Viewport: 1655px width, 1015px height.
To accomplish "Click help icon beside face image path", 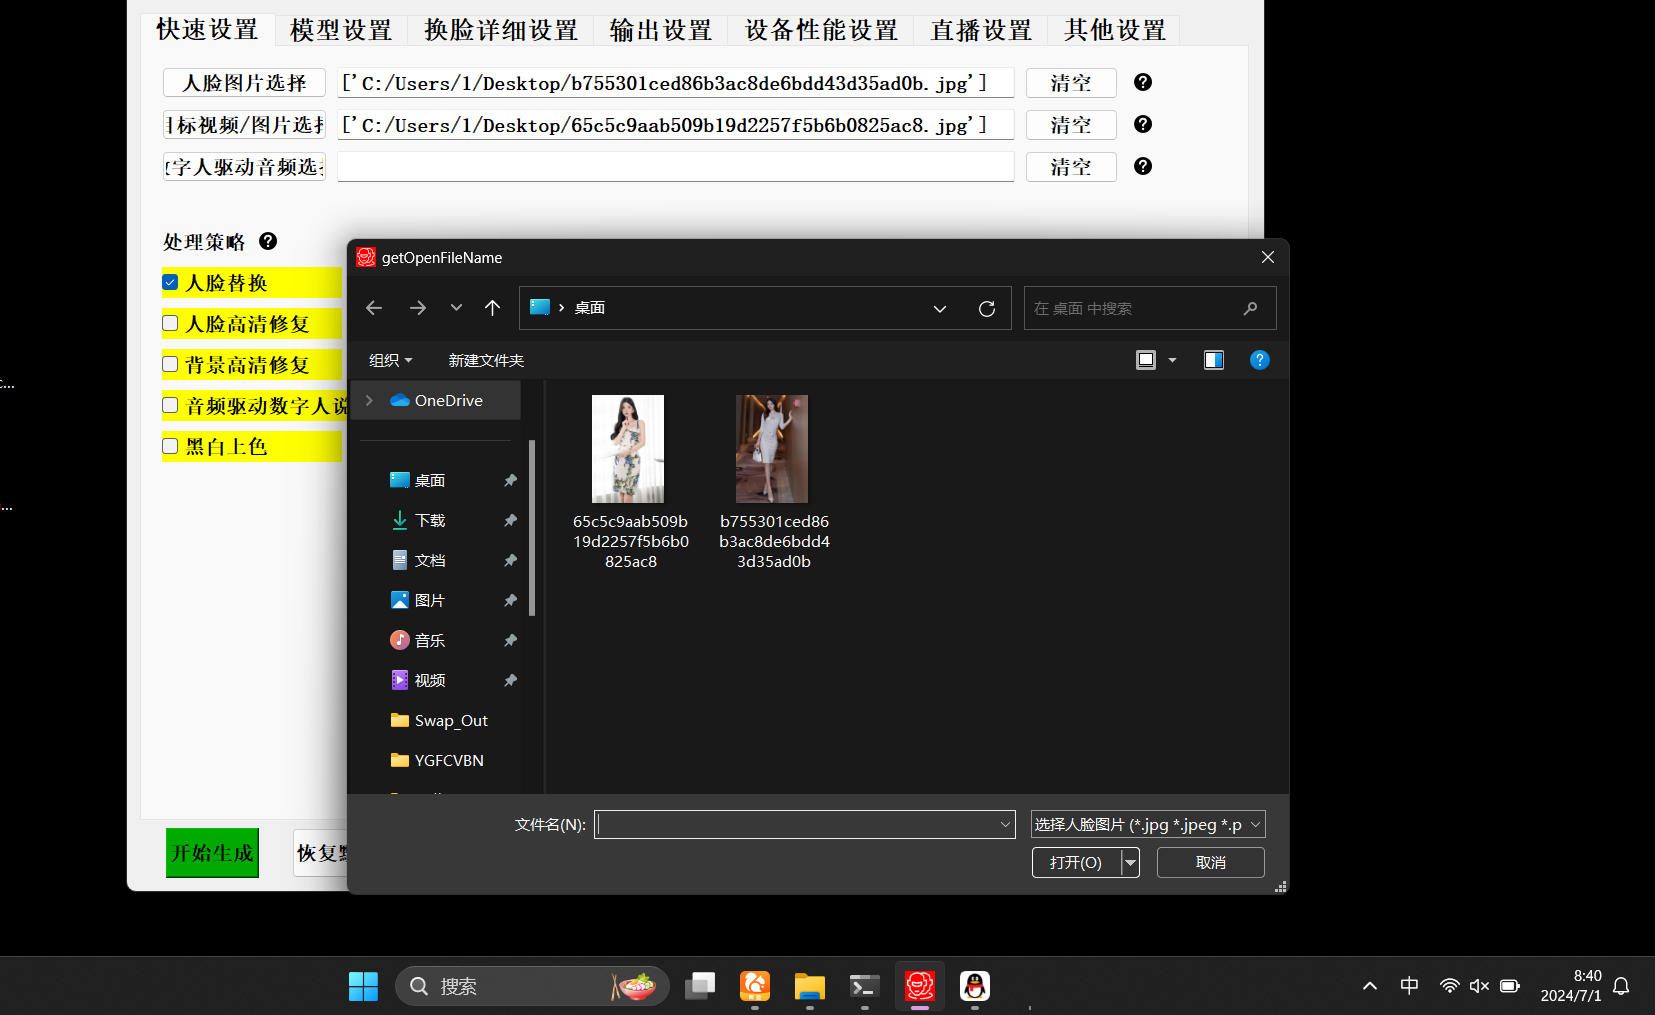I will point(1143,83).
